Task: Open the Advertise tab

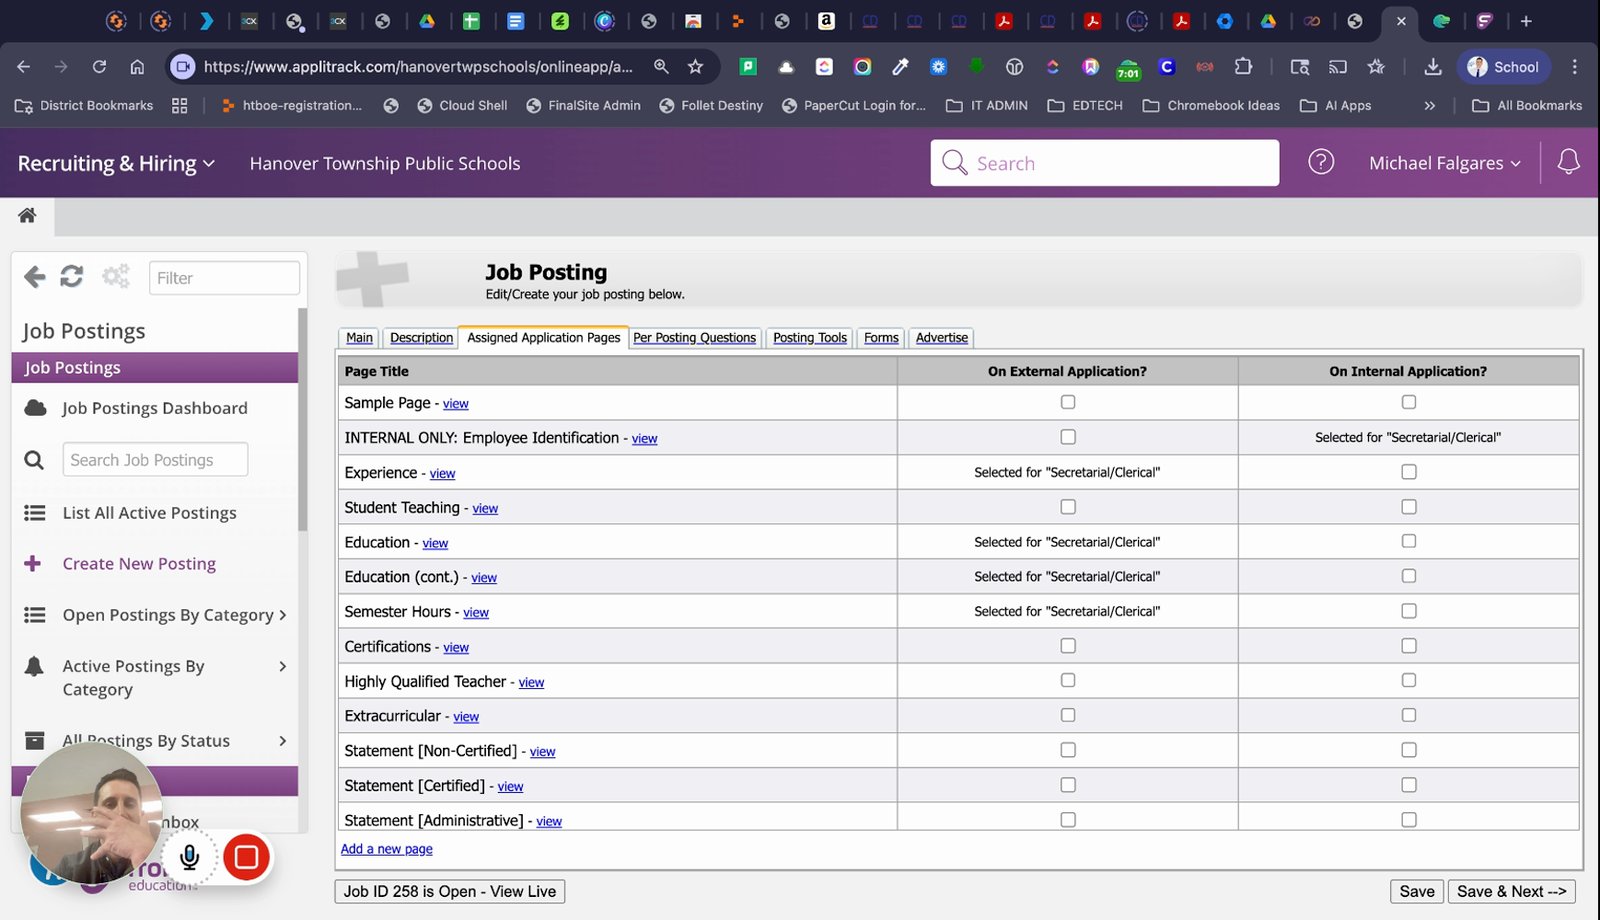Action: (x=942, y=338)
